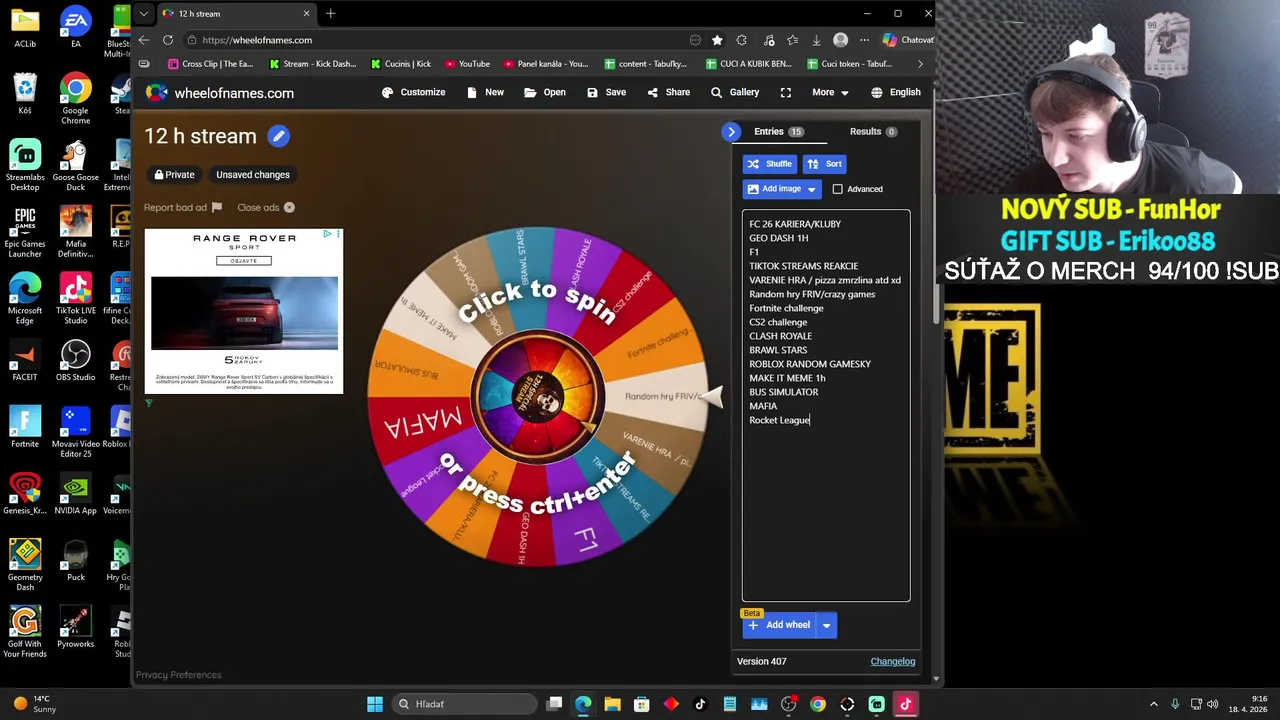Open the Gallery search
The height and width of the screenshot is (720, 1280).
click(x=735, y=92)
